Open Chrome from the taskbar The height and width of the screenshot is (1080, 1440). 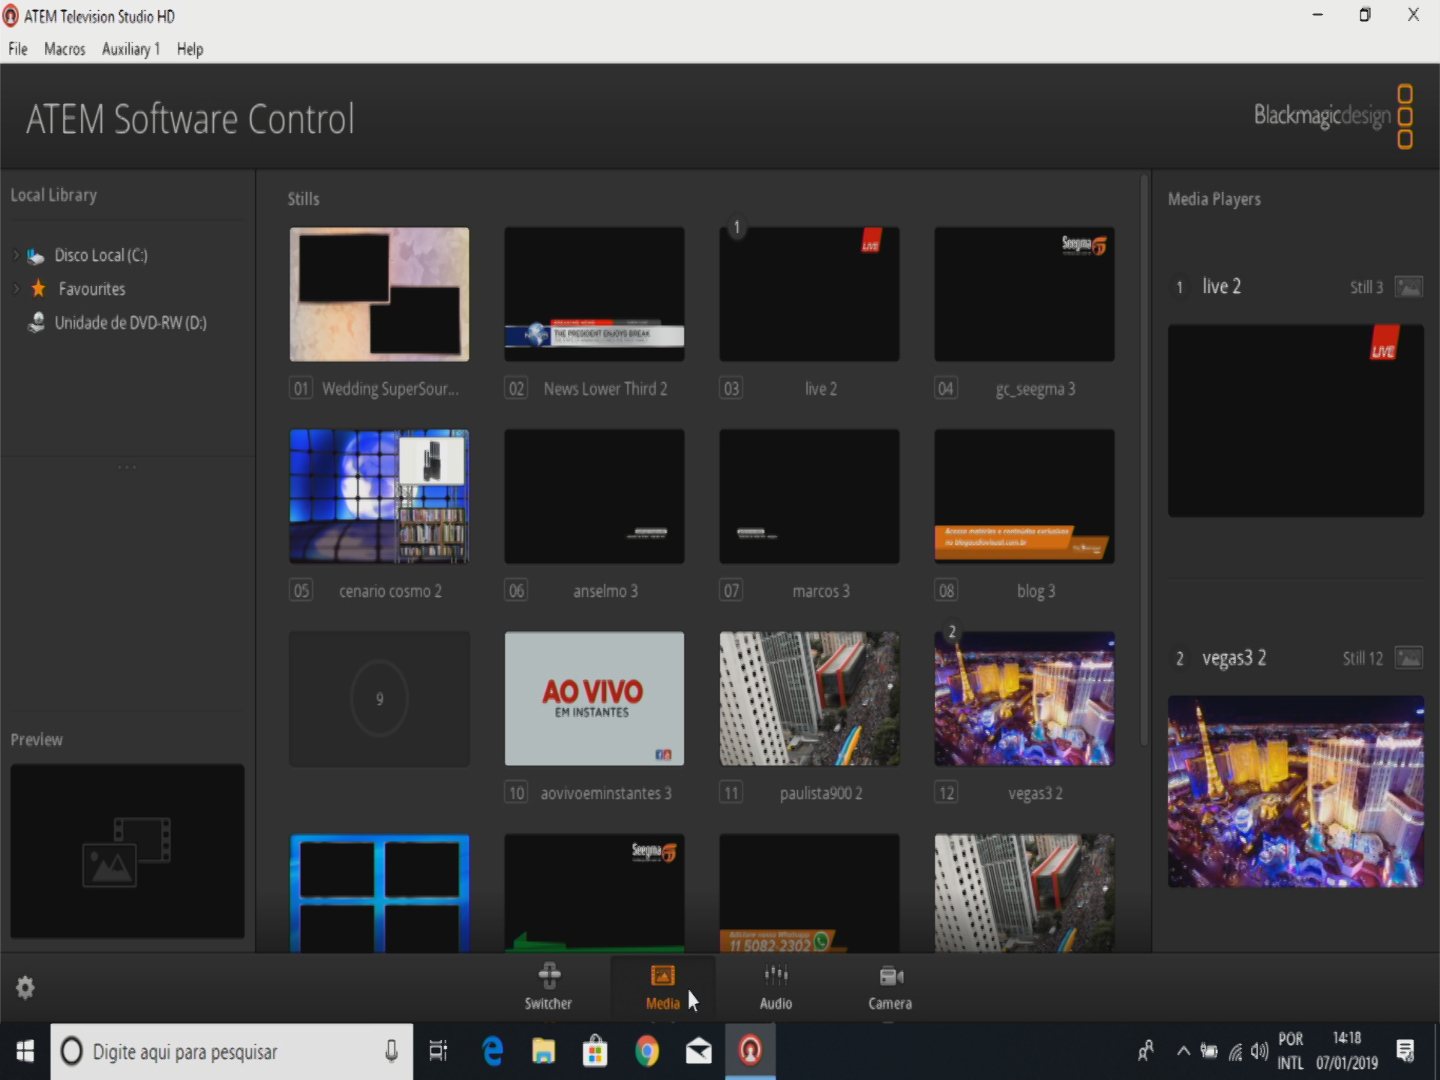(x=647, y=1051)
